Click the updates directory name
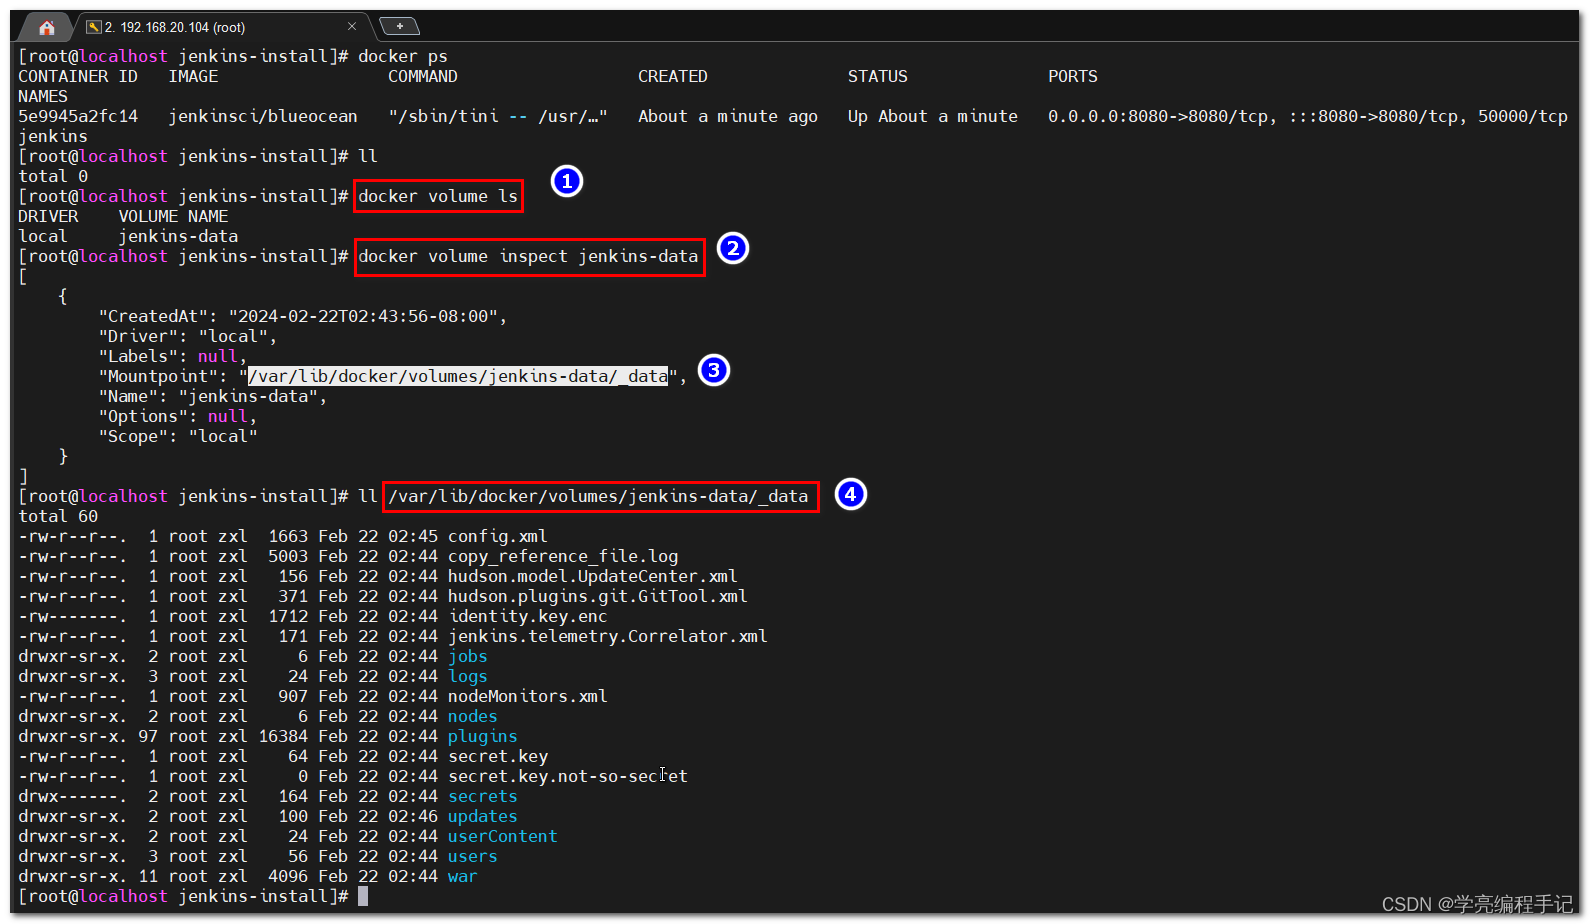Image resolution: width=1590 pixels, height=924 pixels. click(483, 816)
